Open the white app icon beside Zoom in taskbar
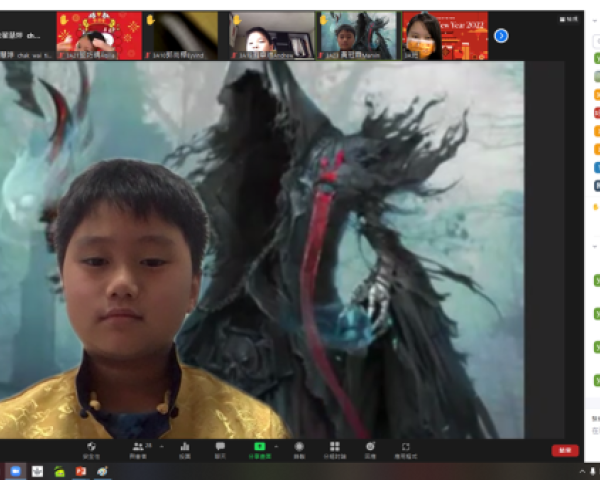Image resolution: width=600 pixels, height=480 pixels. (37, 471)
